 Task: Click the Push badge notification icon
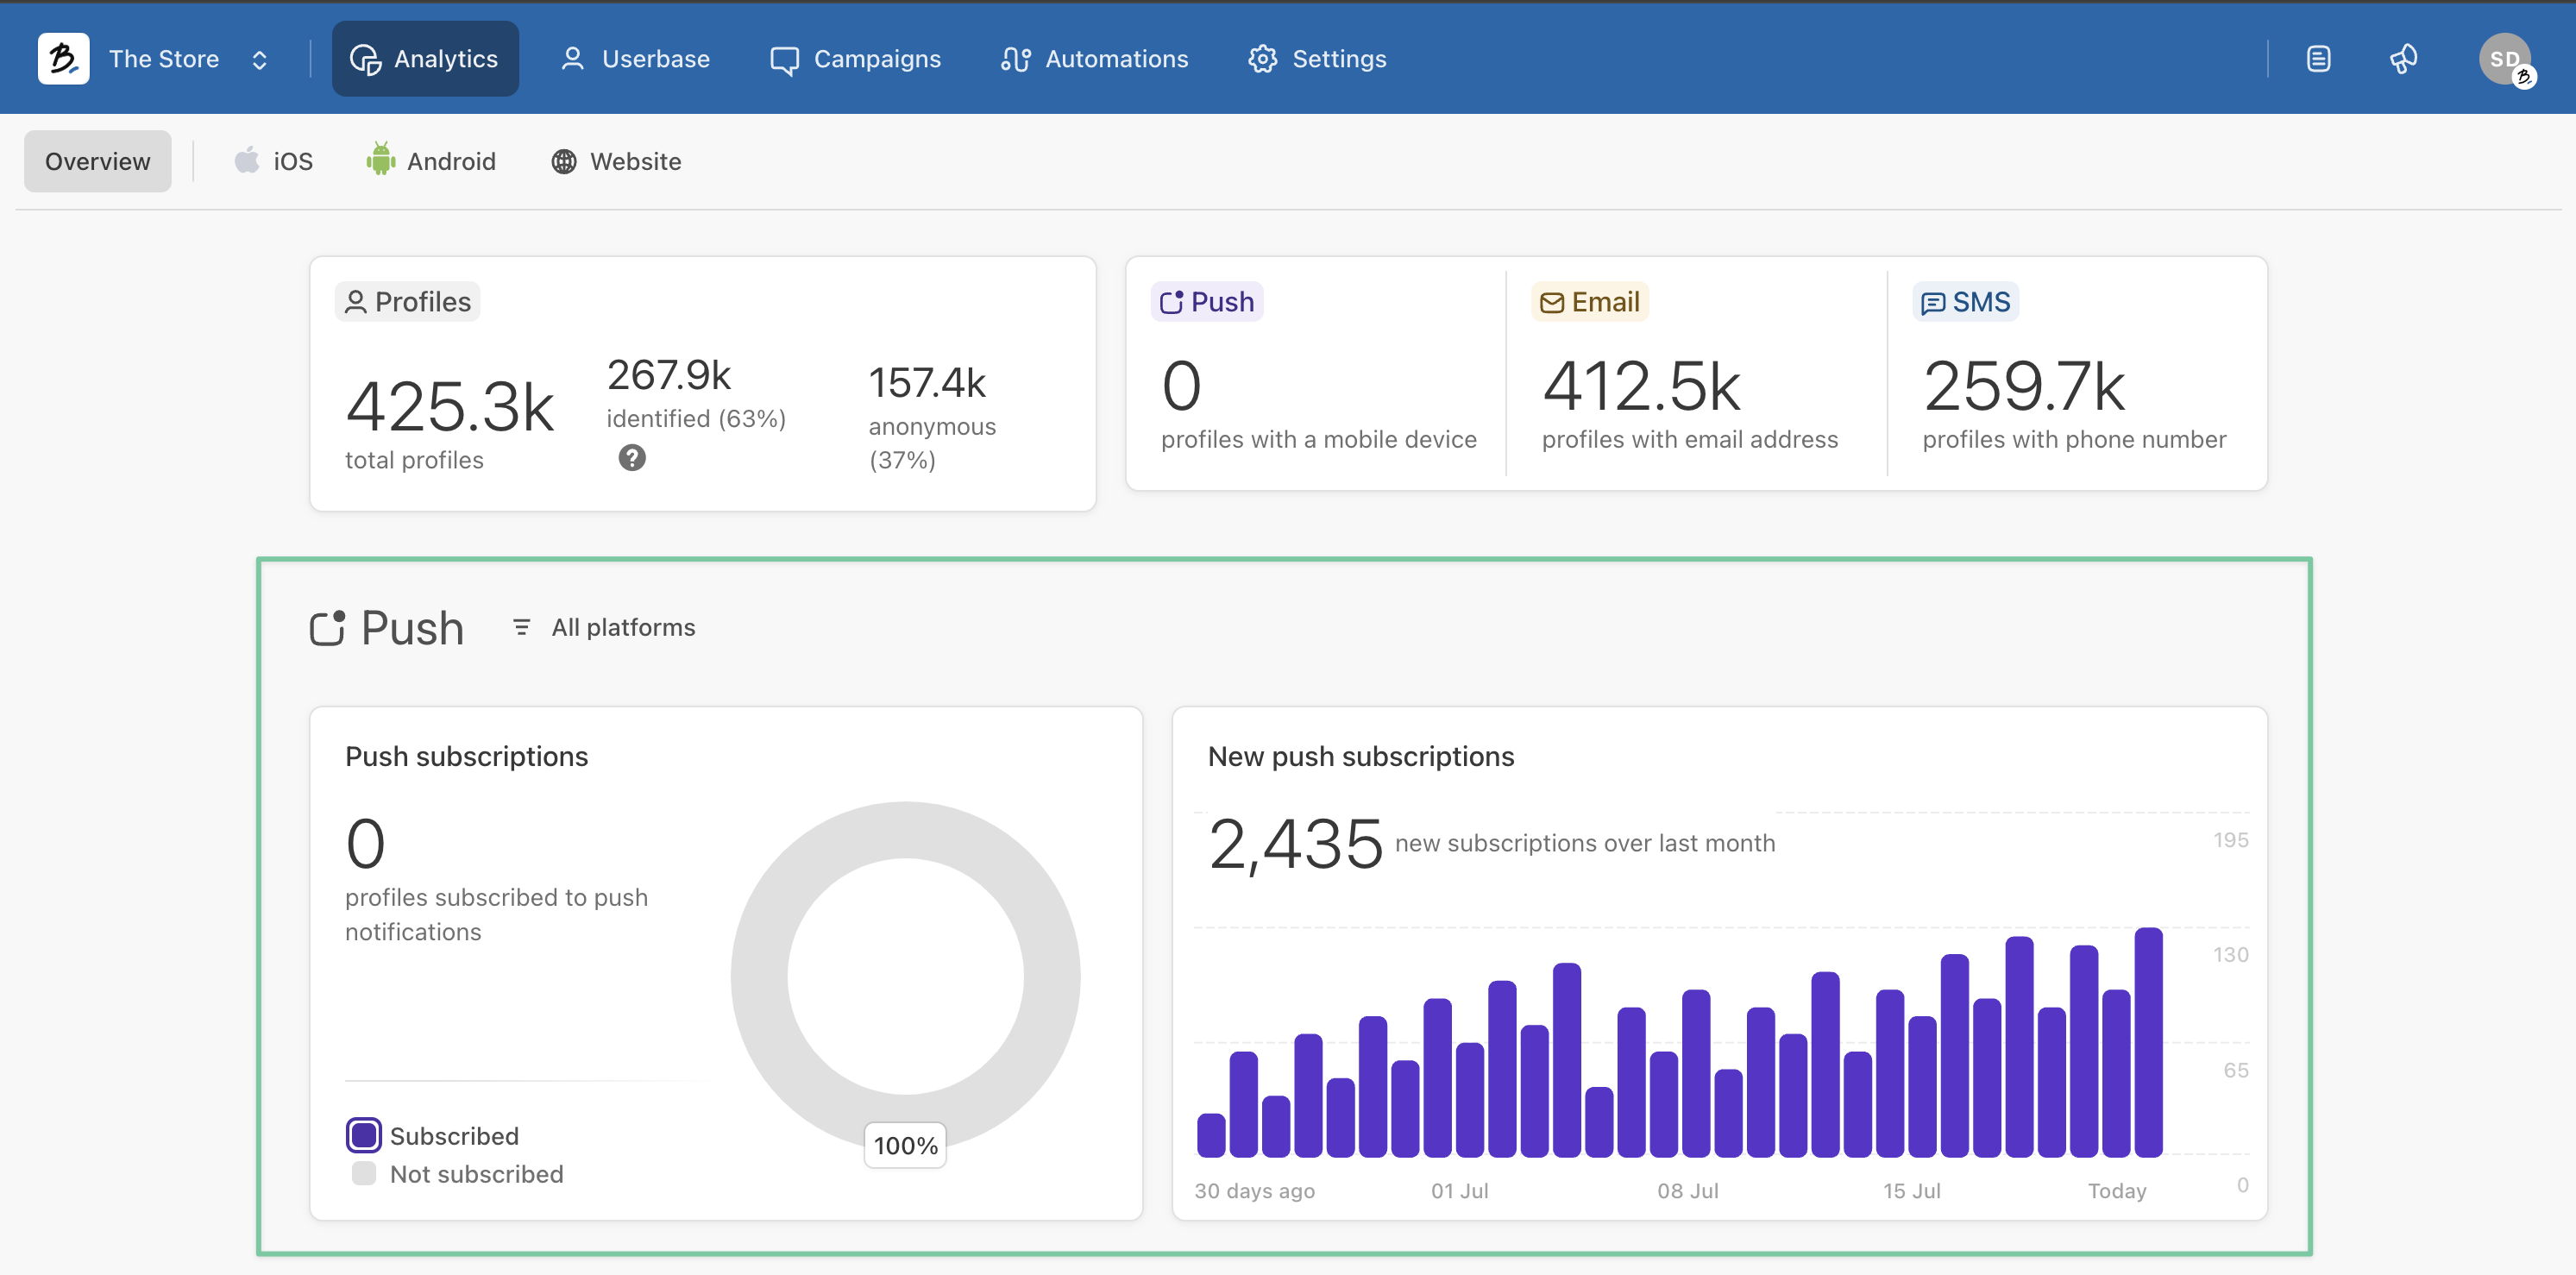click(x=1171, y=301)
